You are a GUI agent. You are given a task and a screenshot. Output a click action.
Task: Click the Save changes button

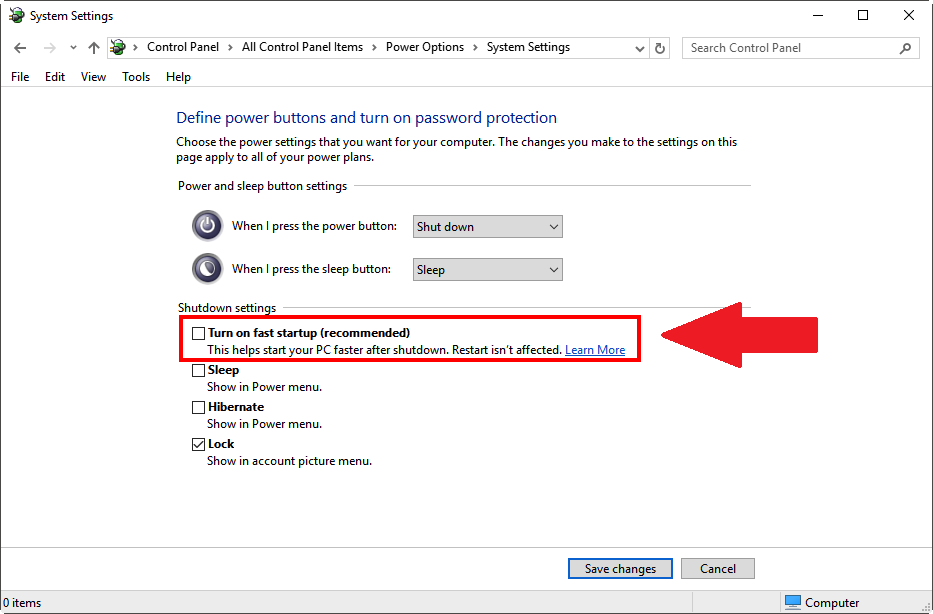coord(620,568)
